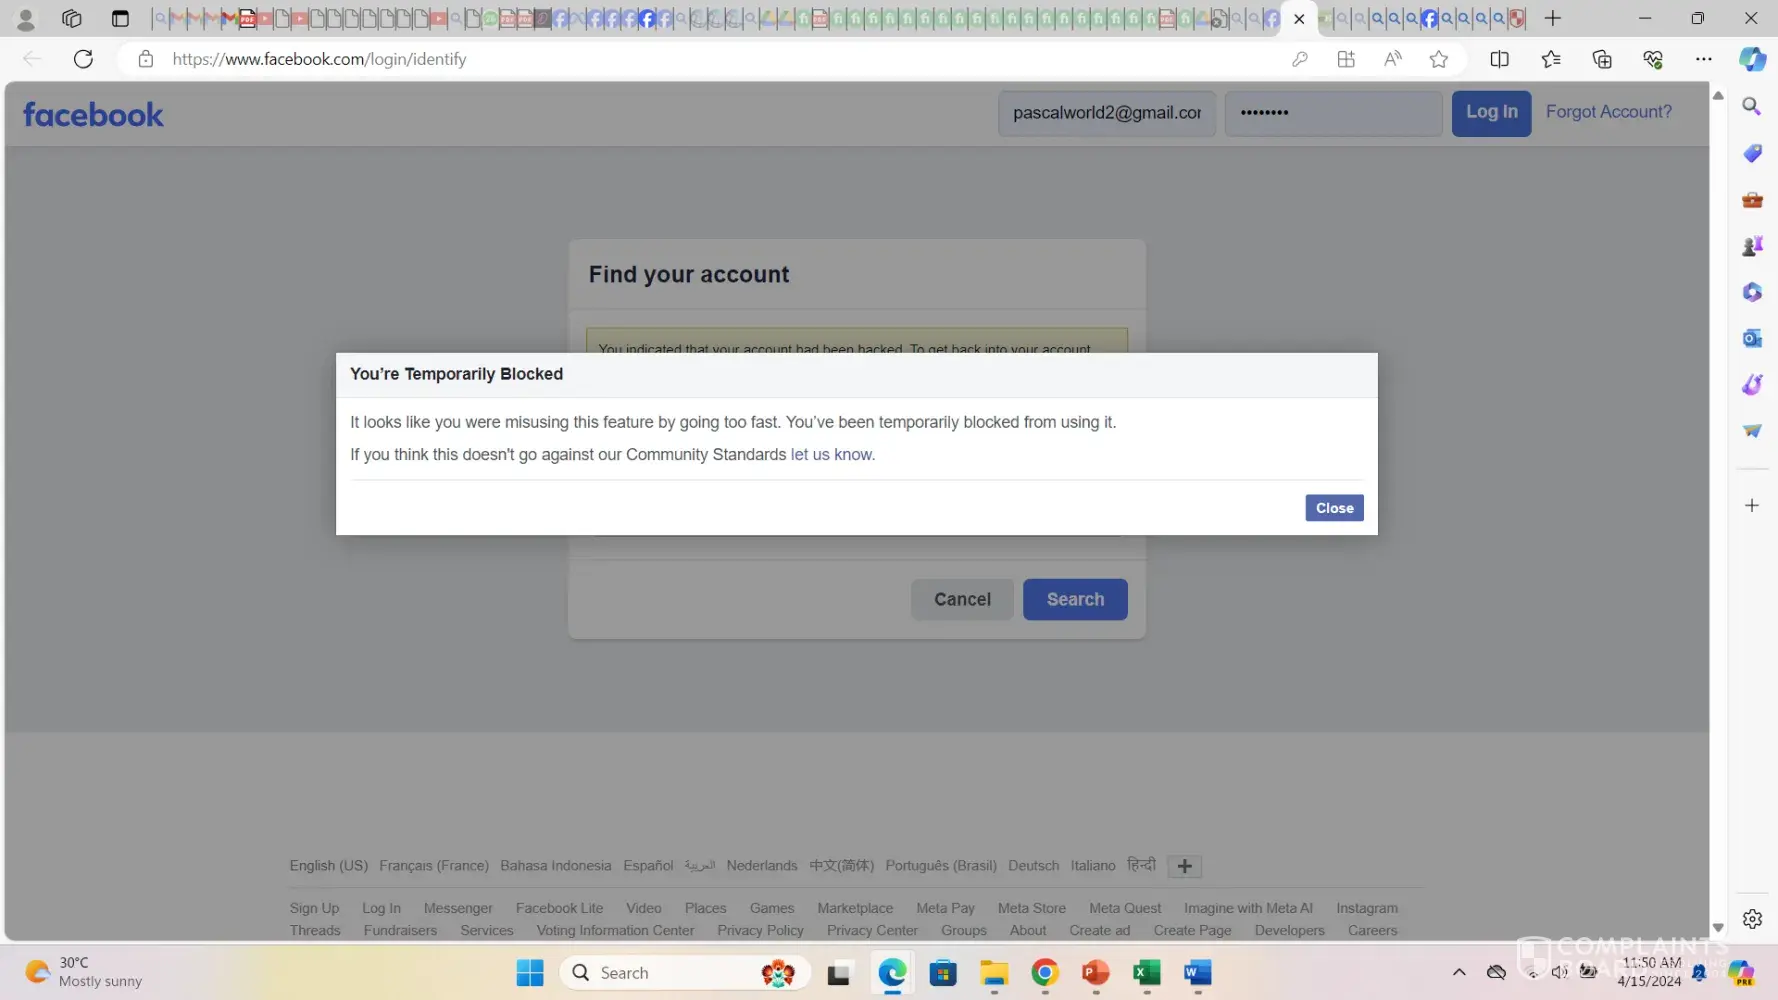Close the current active tab

coord(1299,18)
